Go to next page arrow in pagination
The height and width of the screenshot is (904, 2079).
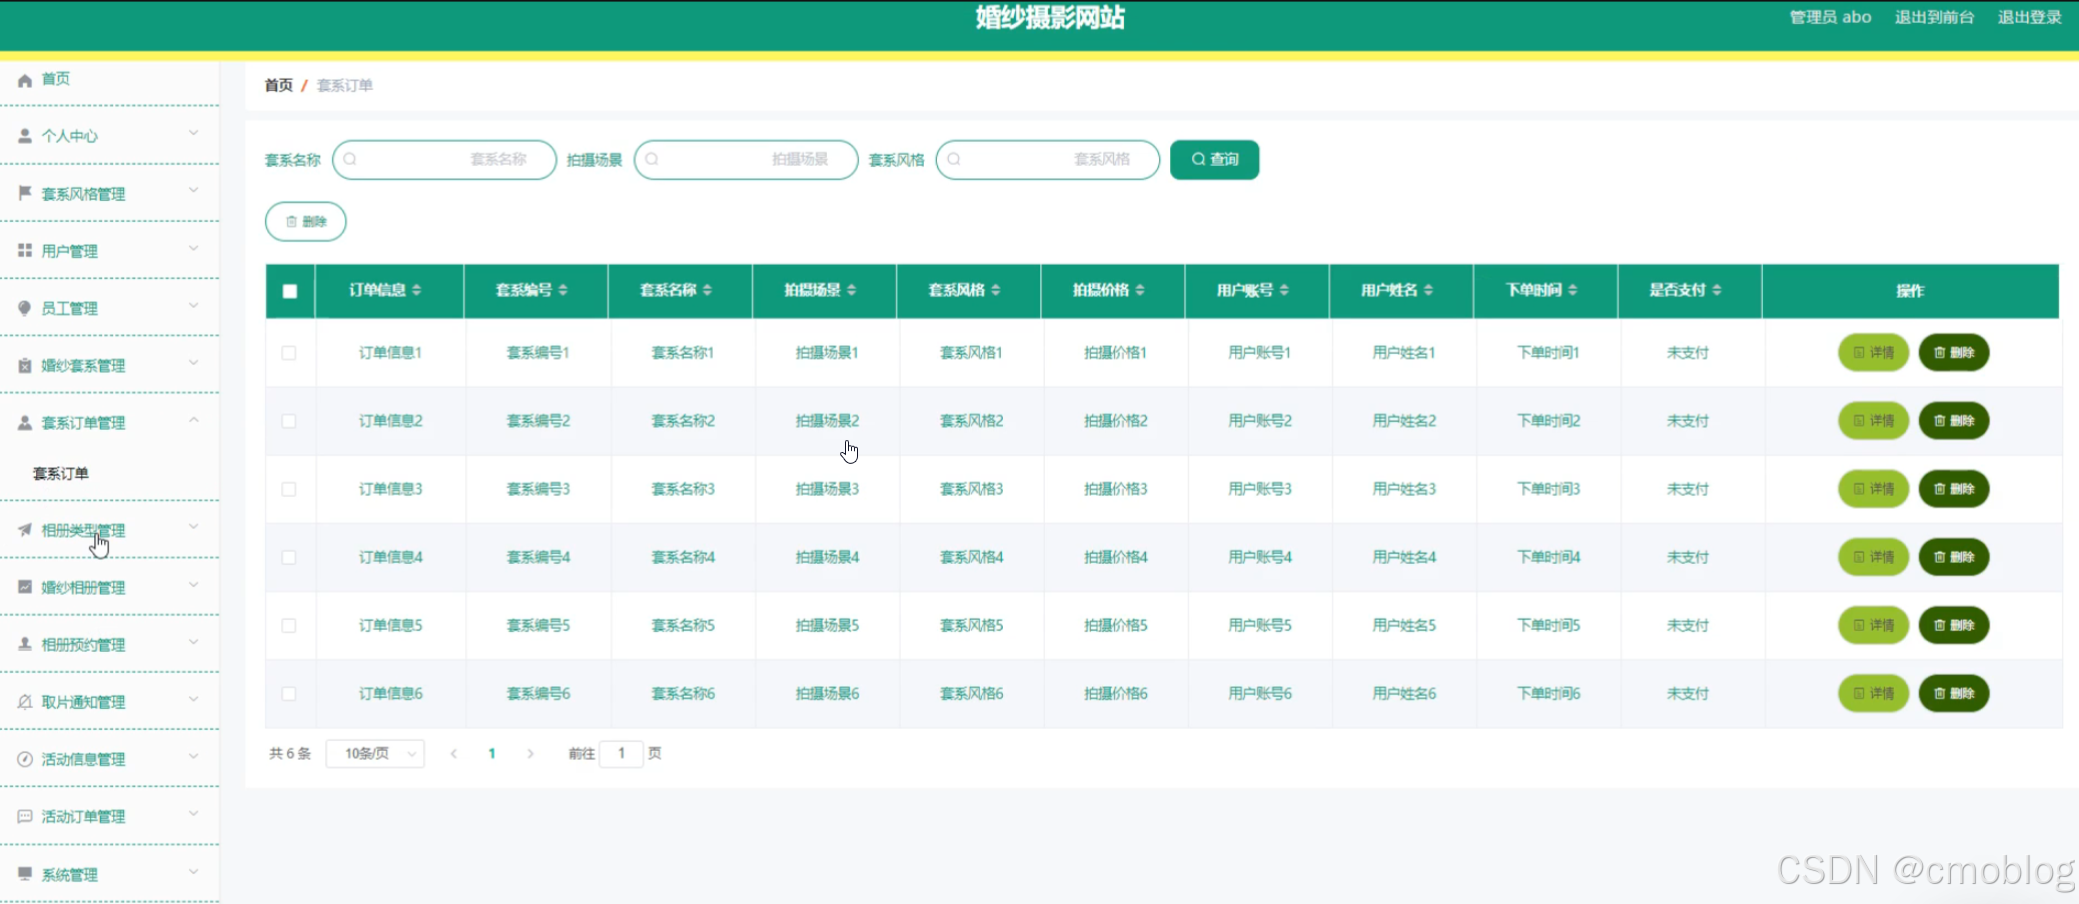(530, 754)
